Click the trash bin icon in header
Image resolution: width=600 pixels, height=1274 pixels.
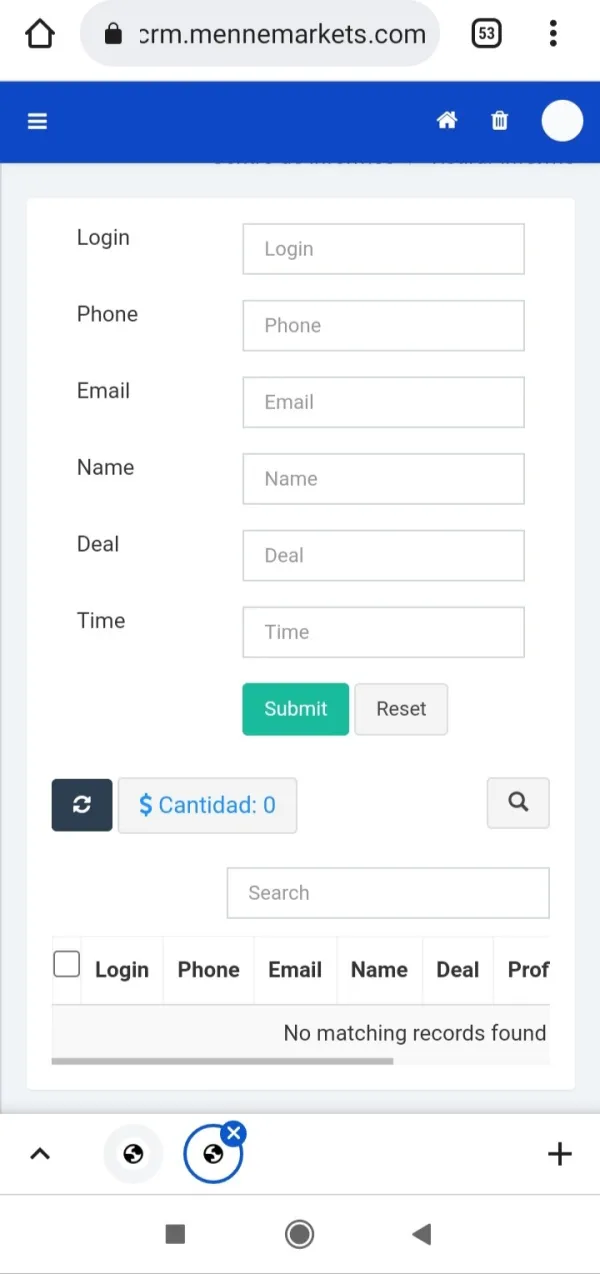500,121
